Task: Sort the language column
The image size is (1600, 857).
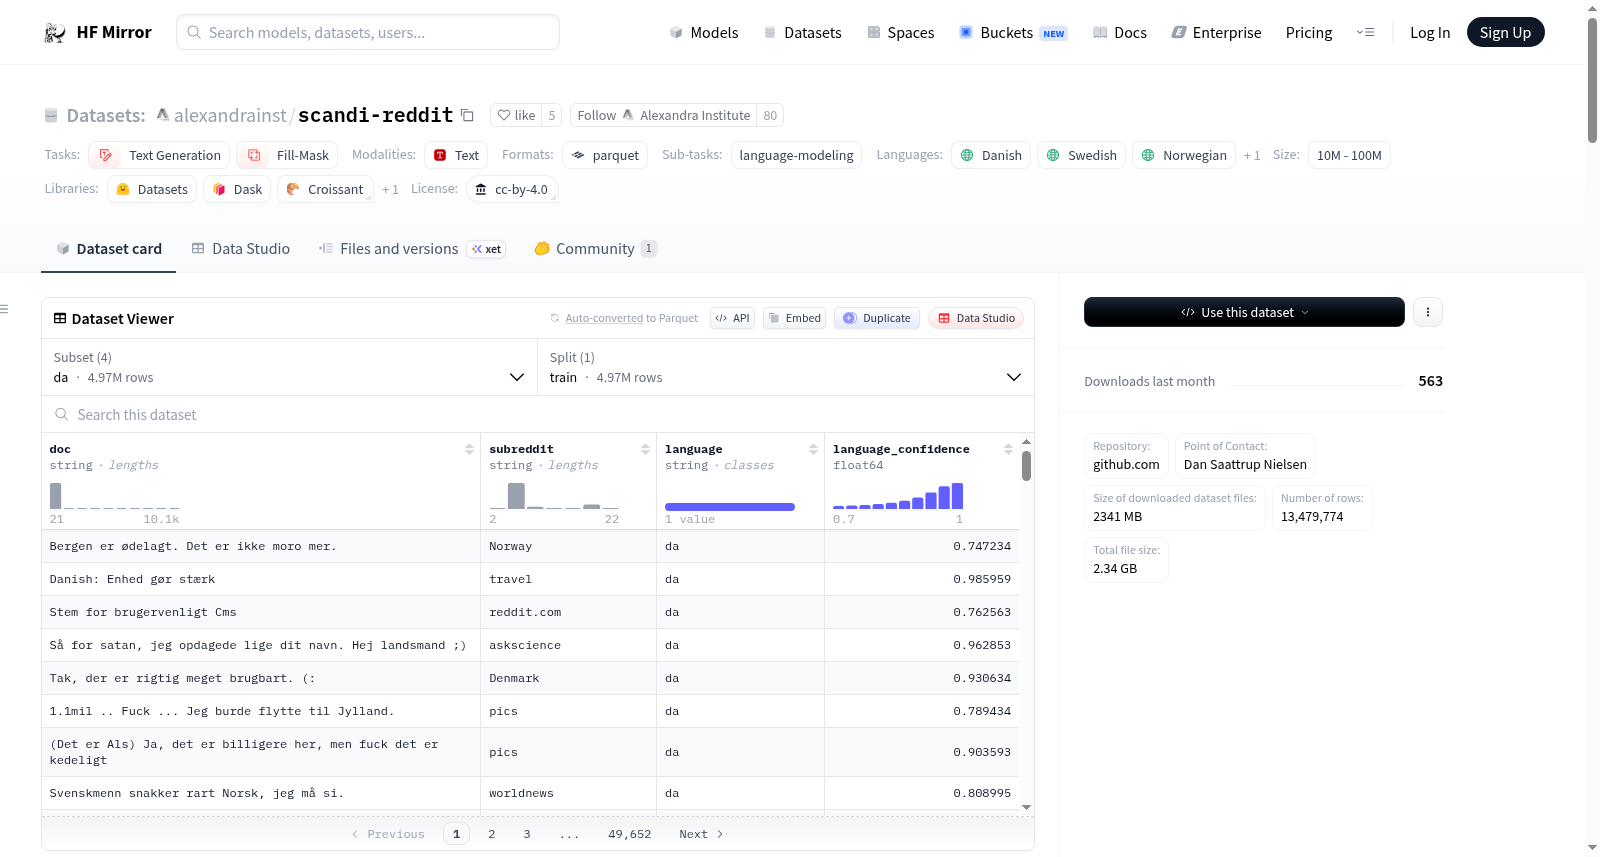Action: [x=813, y=449]
